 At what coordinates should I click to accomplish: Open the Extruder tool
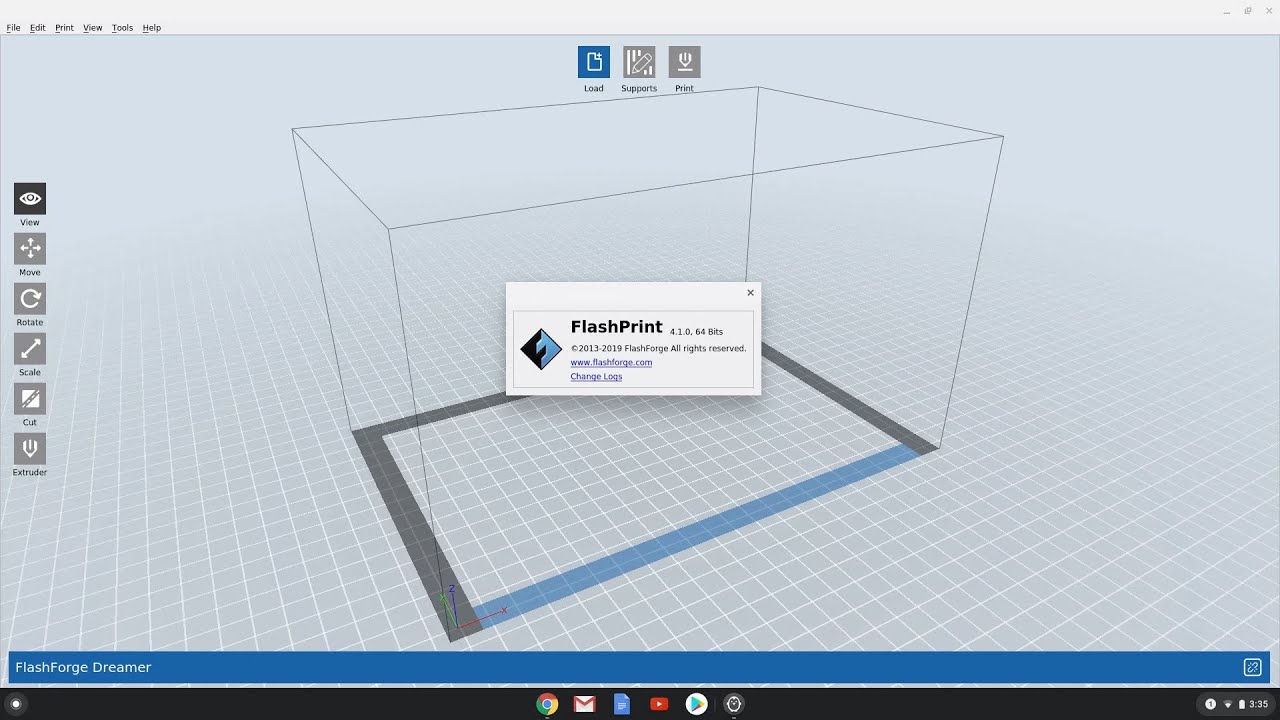(30, 449)
